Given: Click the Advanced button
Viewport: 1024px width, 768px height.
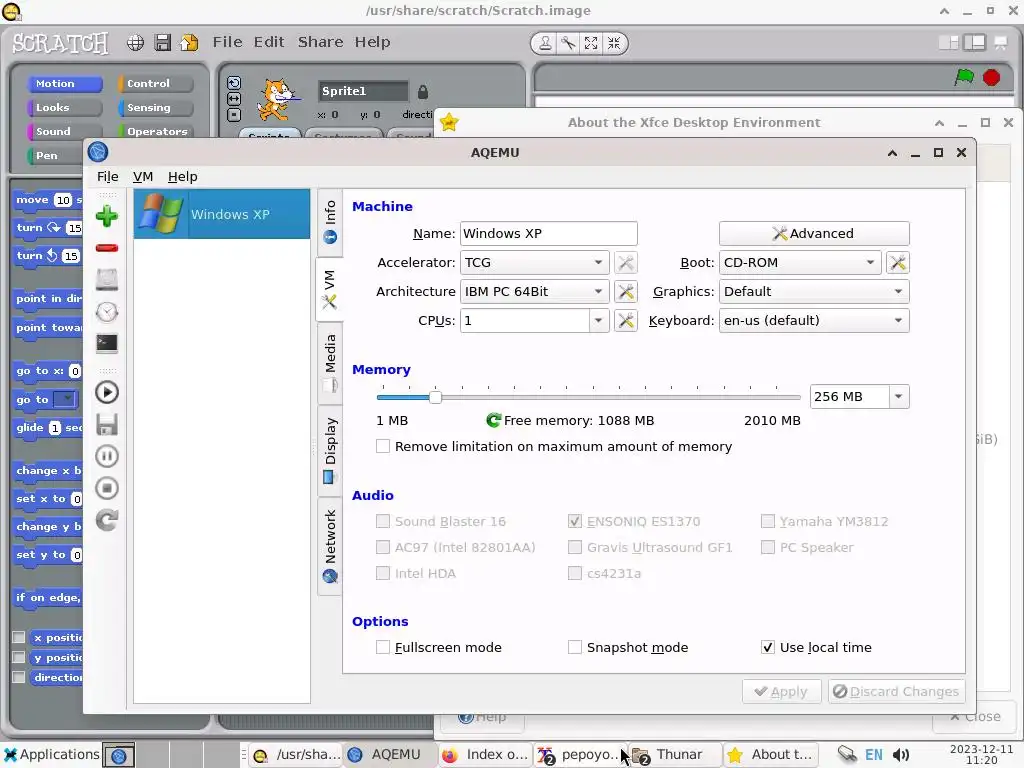Looking at the screenshot, I should point(814,233).
